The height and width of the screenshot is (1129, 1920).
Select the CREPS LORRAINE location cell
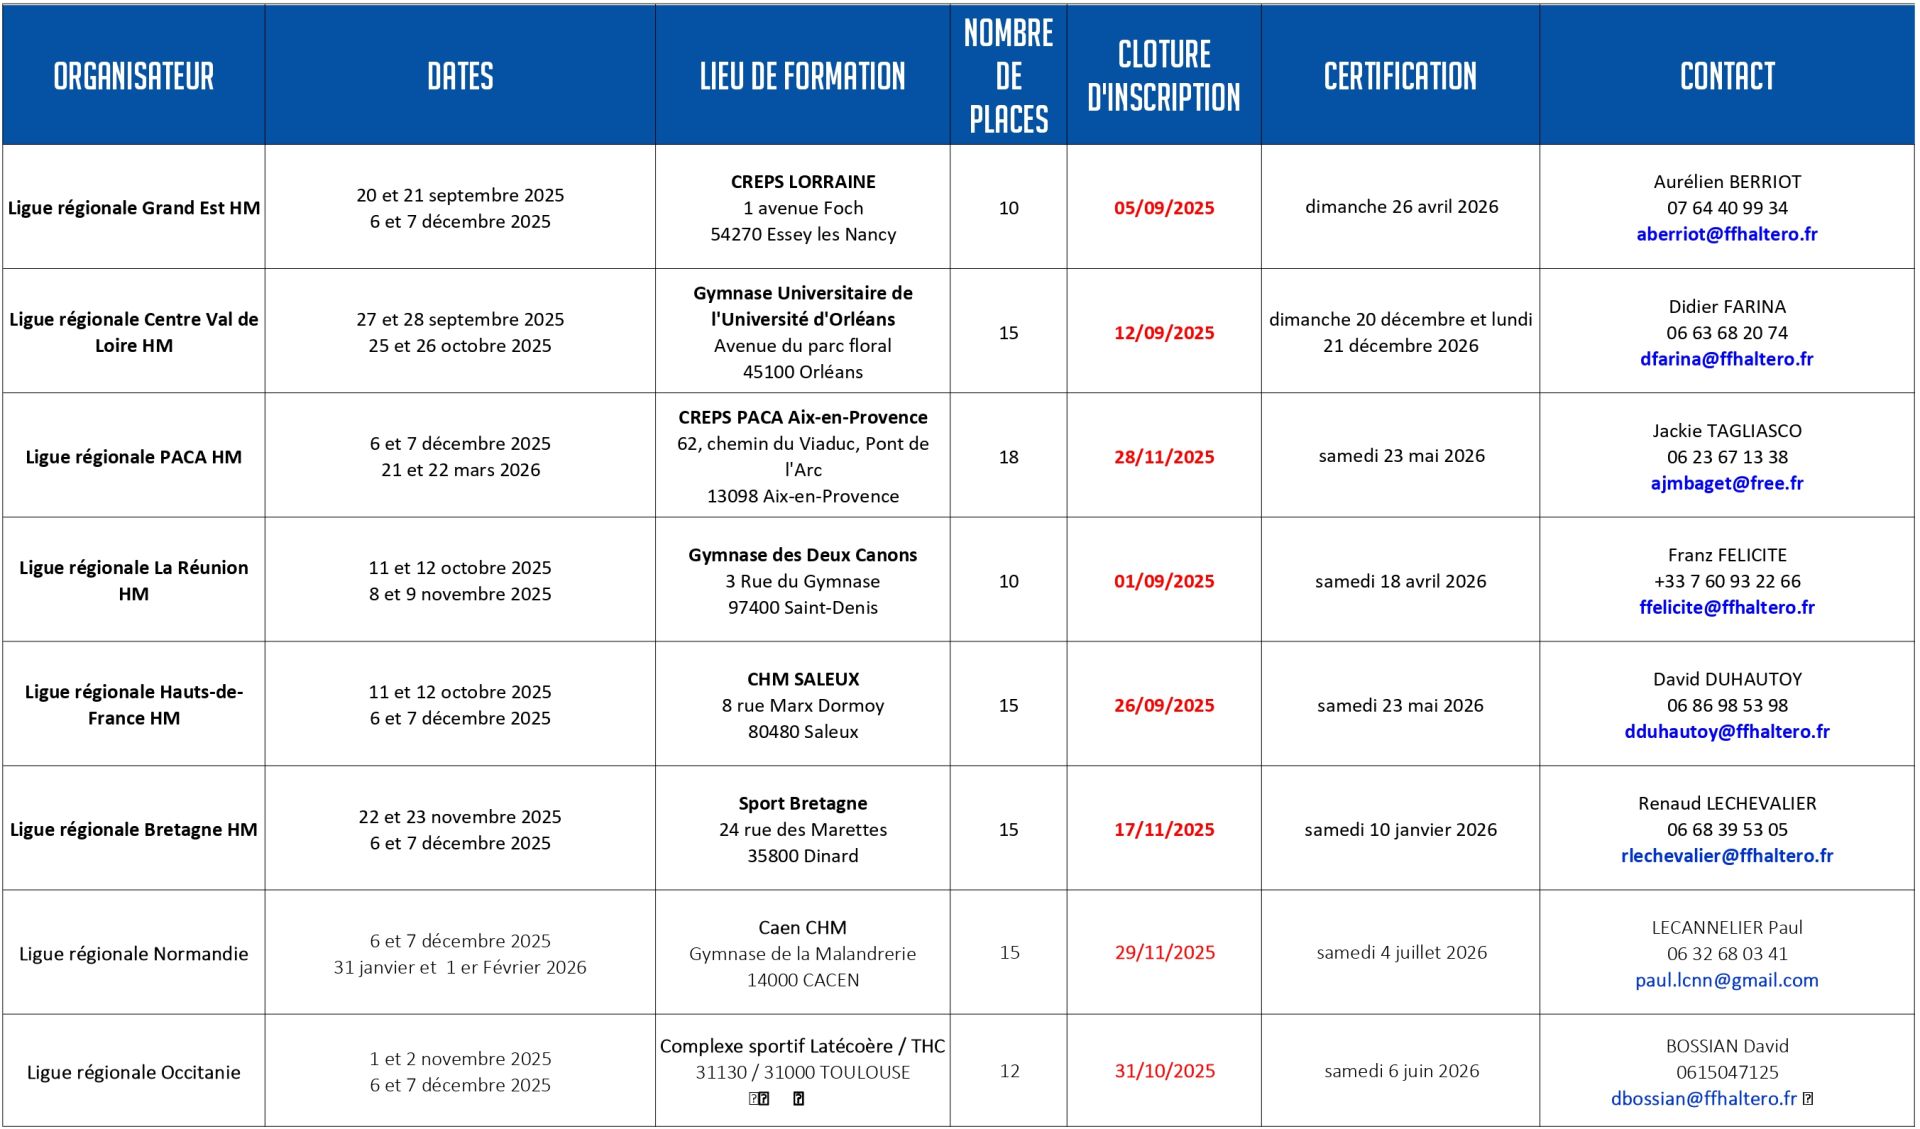coord(802,207)
